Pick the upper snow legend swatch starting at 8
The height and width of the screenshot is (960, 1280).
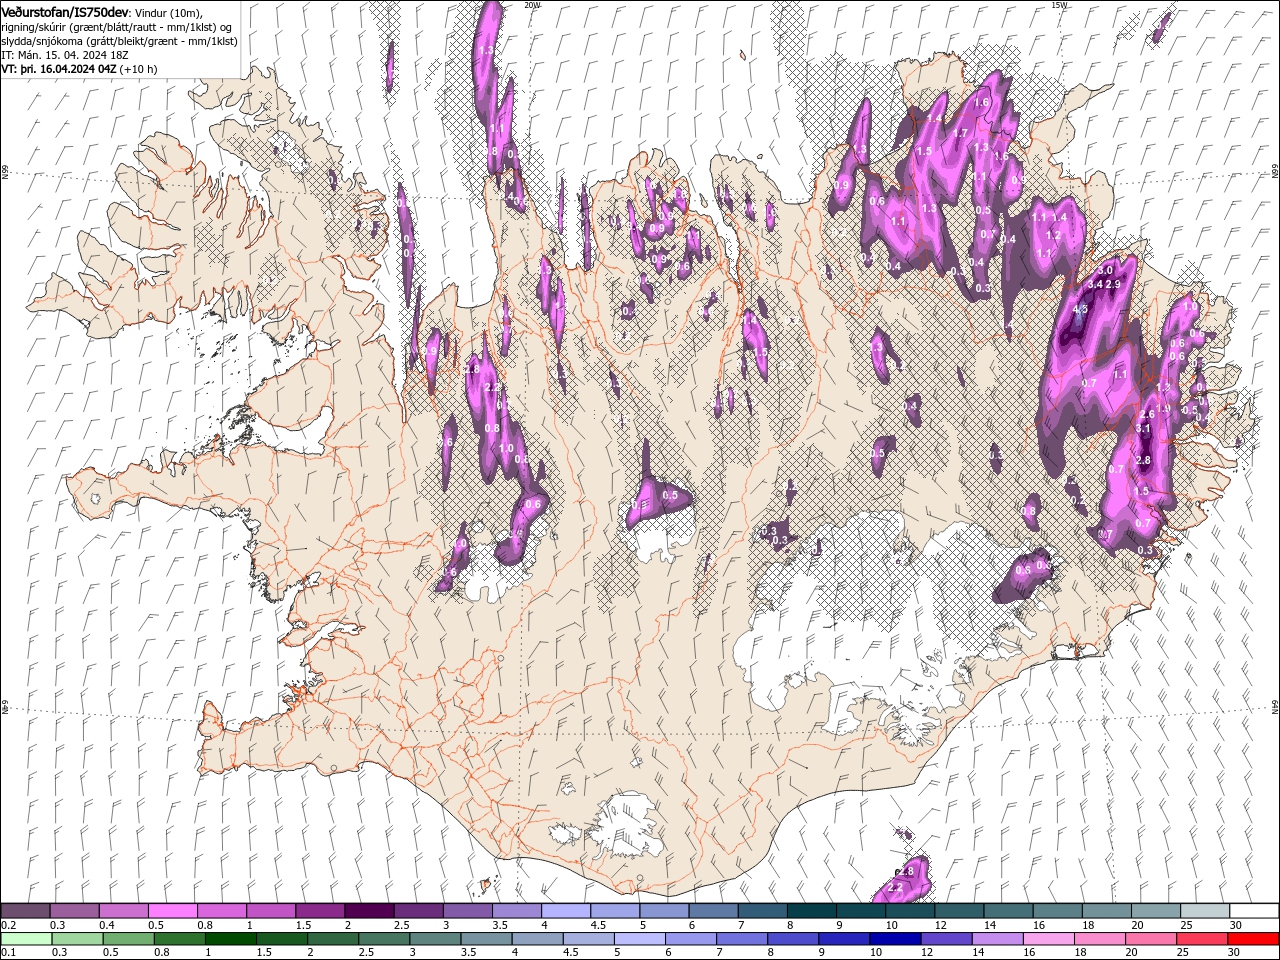click(x=812, y=910)
